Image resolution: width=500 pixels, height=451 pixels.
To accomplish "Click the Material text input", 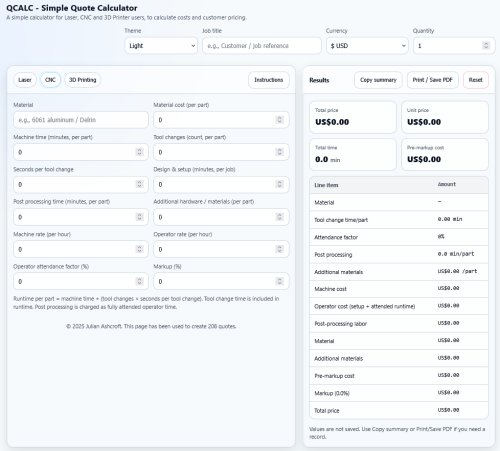I will (x=81, y=120).
